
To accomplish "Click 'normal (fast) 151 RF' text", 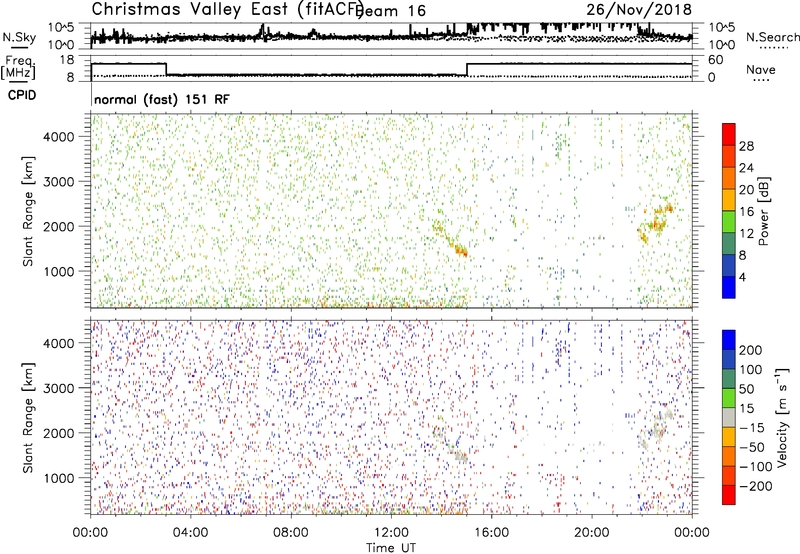I will [x=162, y=99].
